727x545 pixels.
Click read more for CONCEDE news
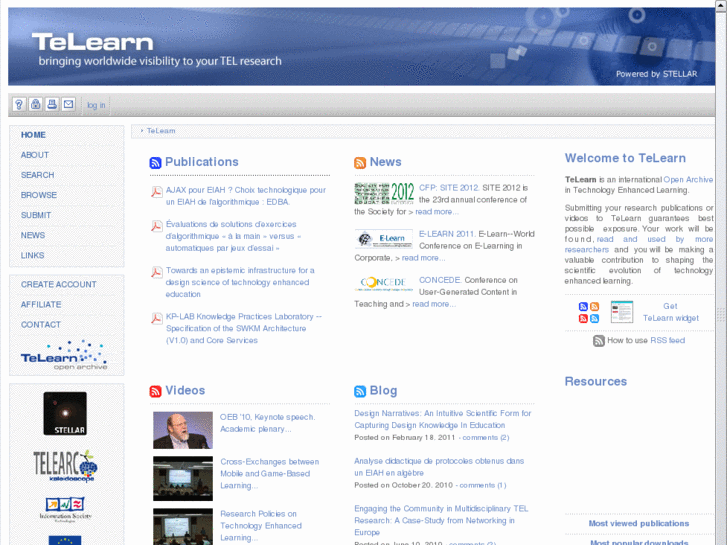[434, 304]
